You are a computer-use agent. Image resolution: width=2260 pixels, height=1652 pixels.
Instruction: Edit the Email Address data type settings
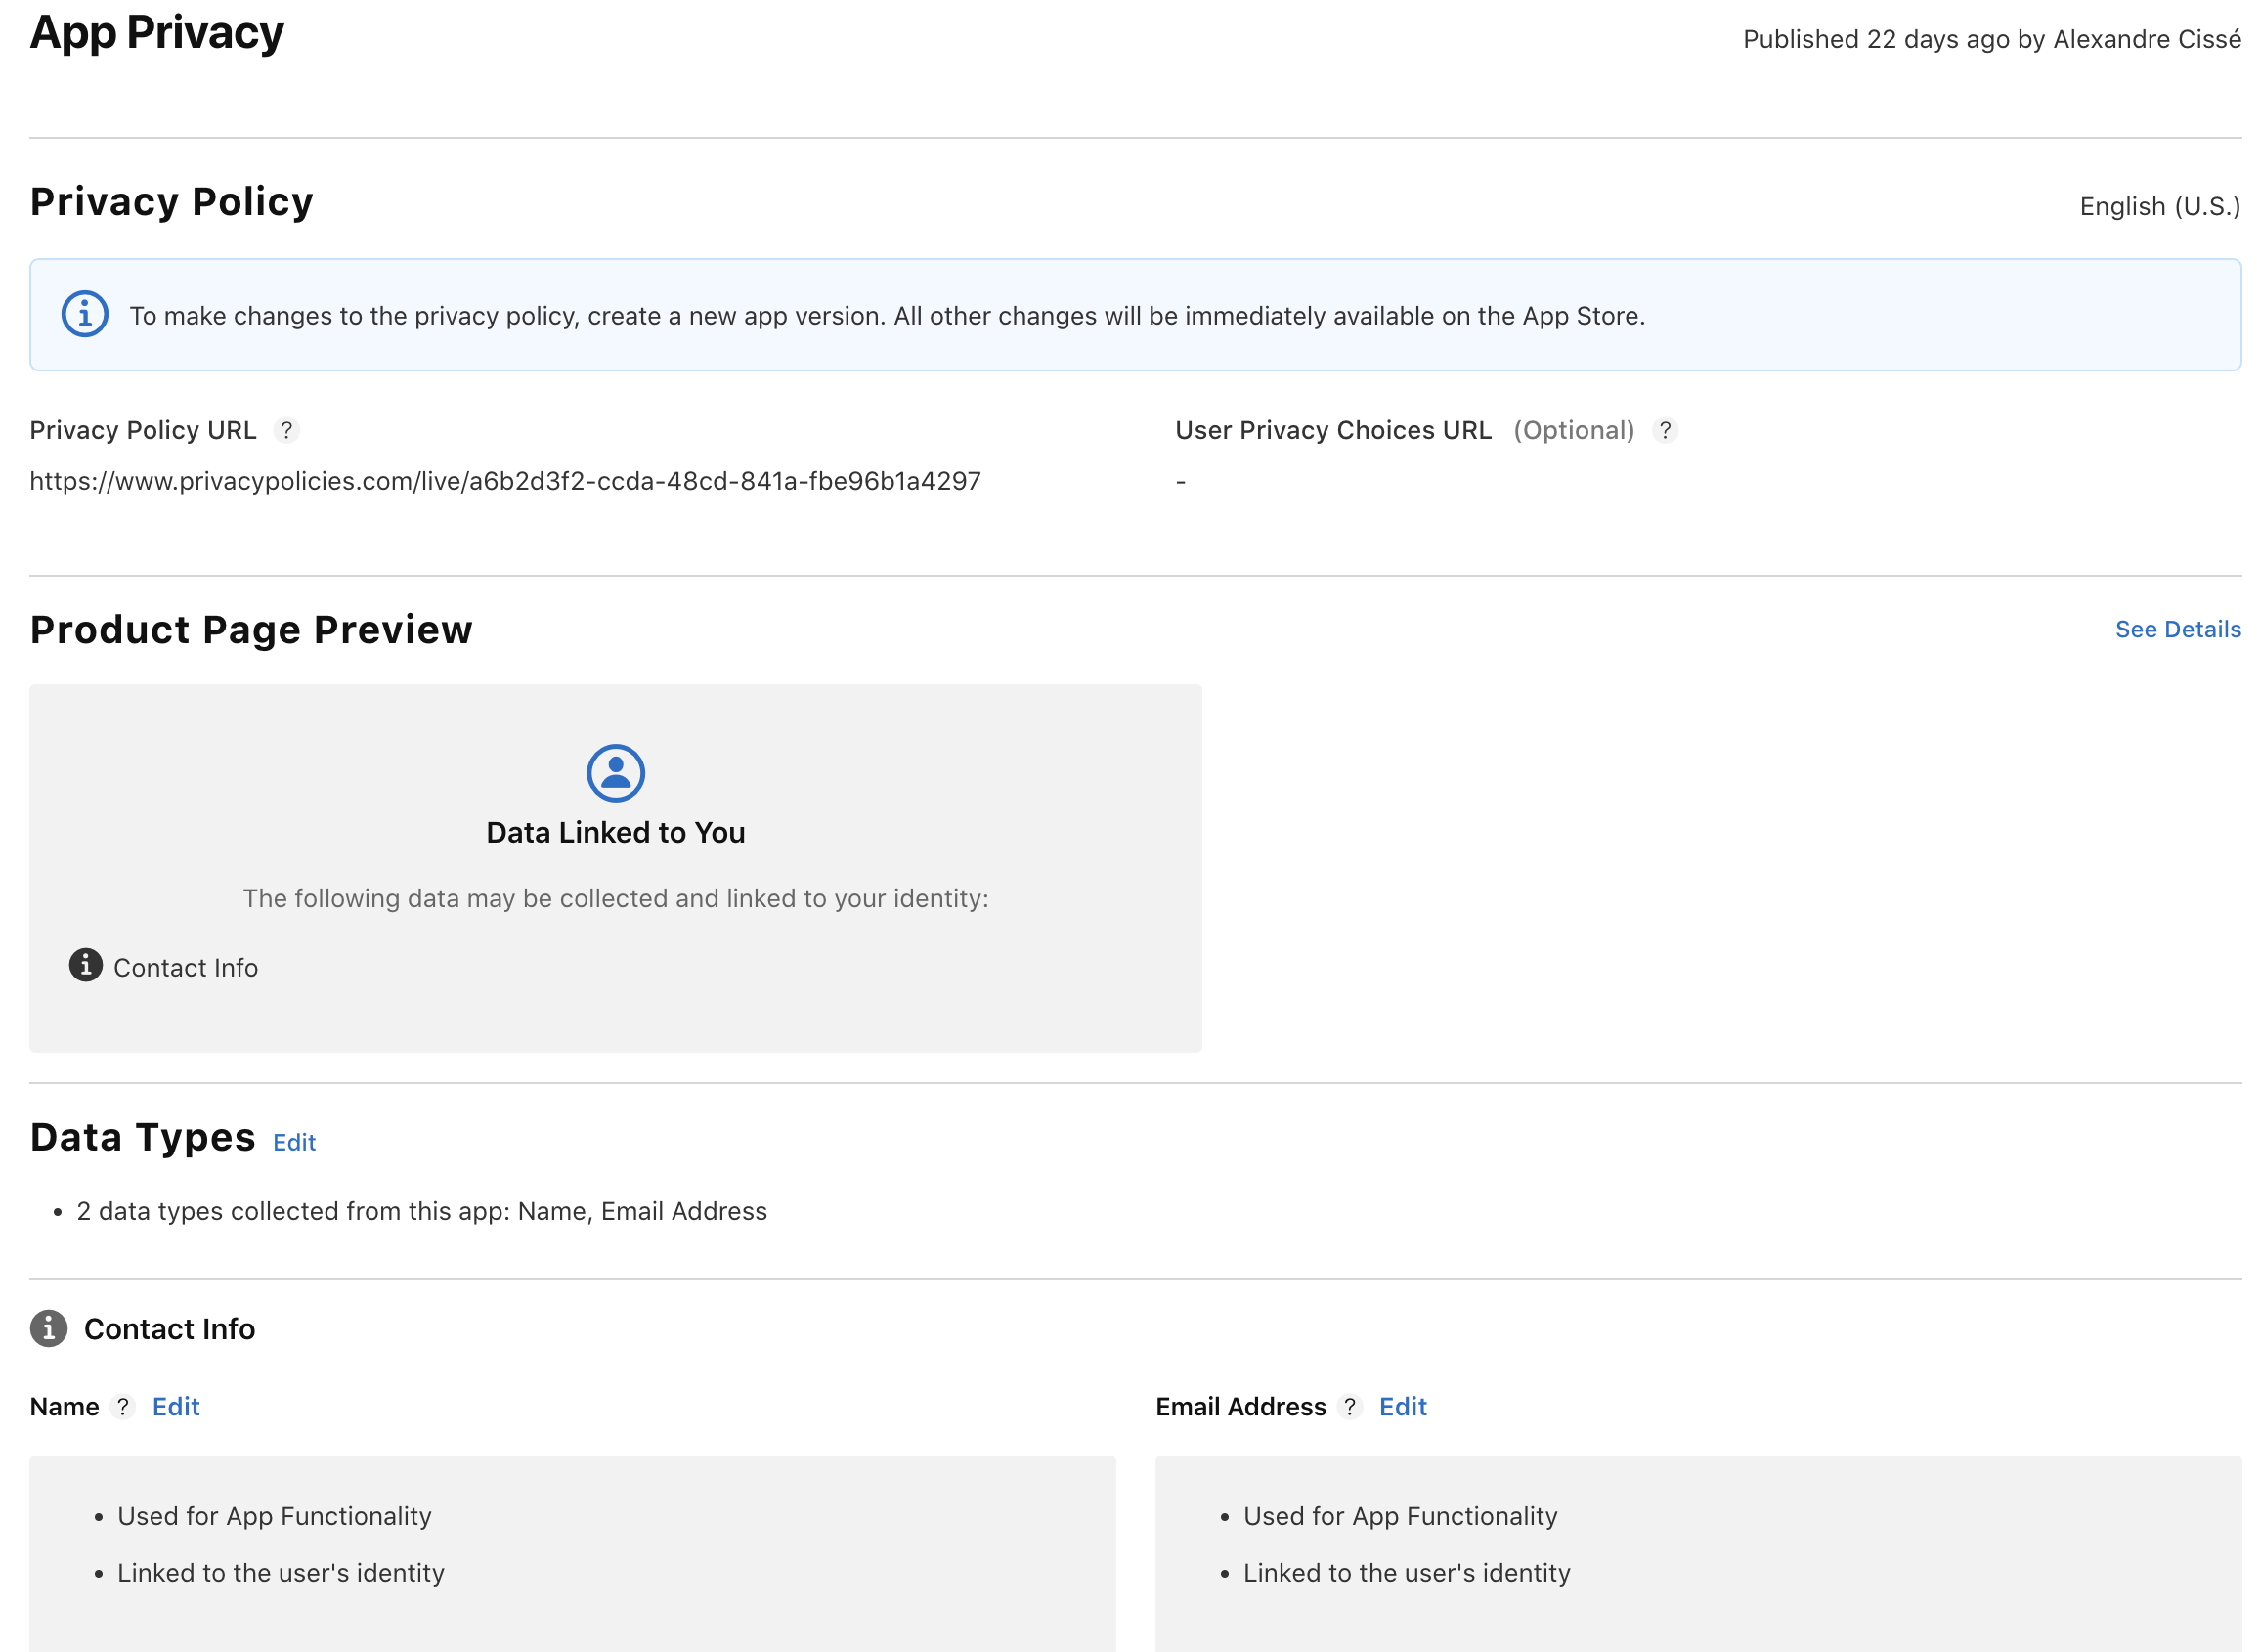pos(1403,1406)
